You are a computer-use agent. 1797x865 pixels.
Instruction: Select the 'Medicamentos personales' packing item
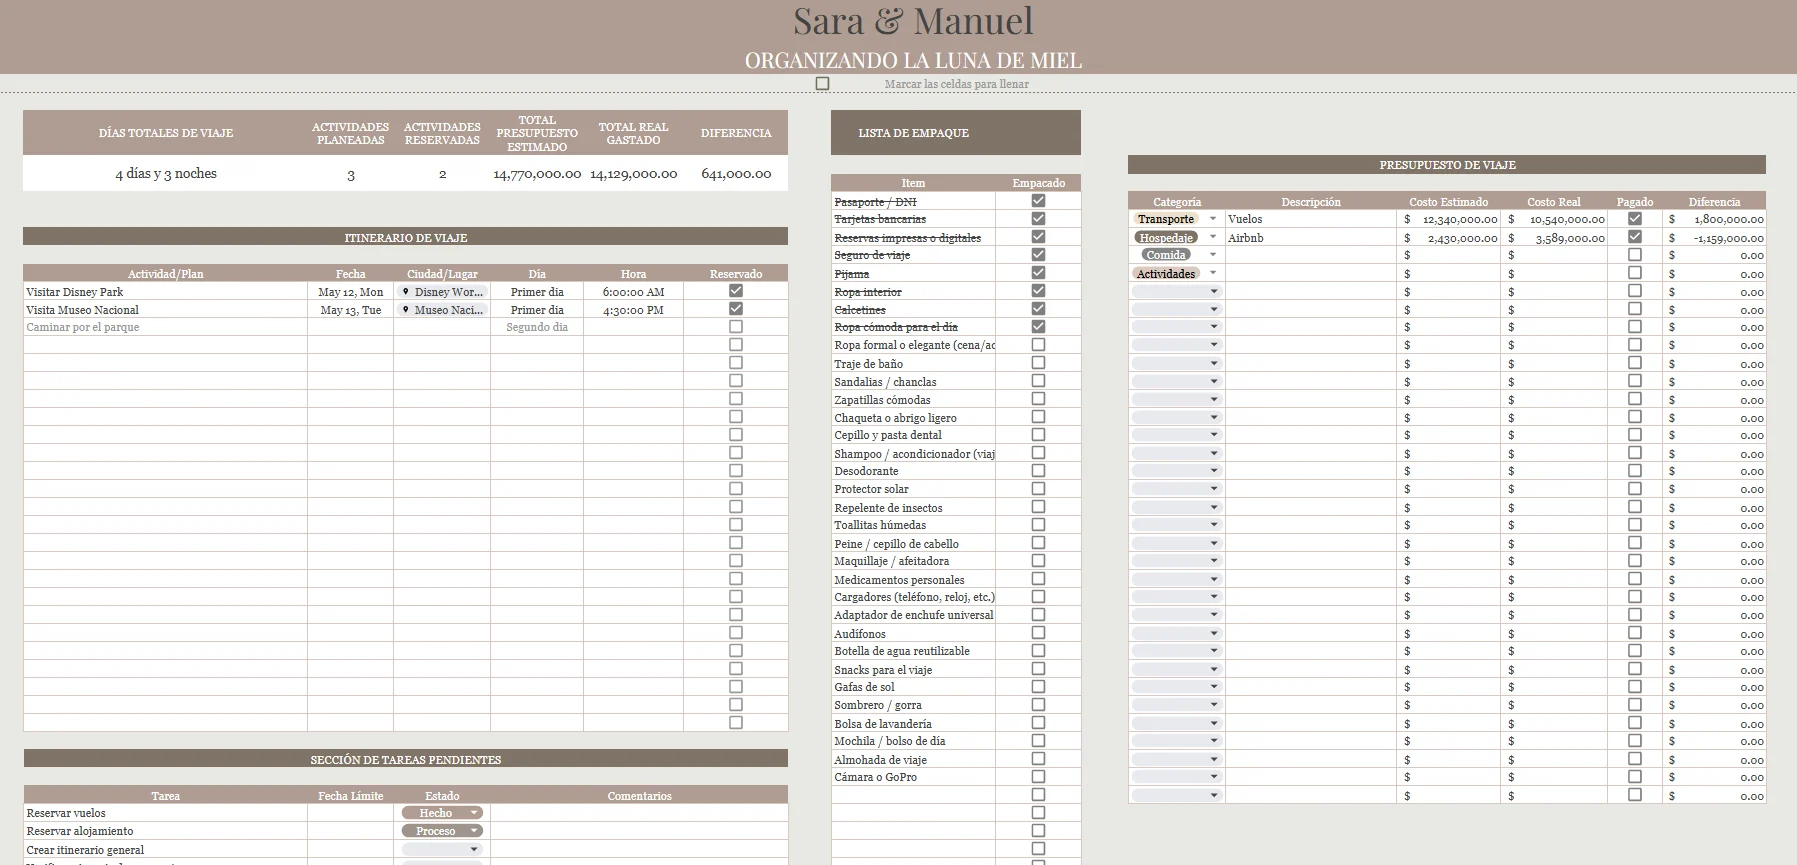[x=913, y=580]
